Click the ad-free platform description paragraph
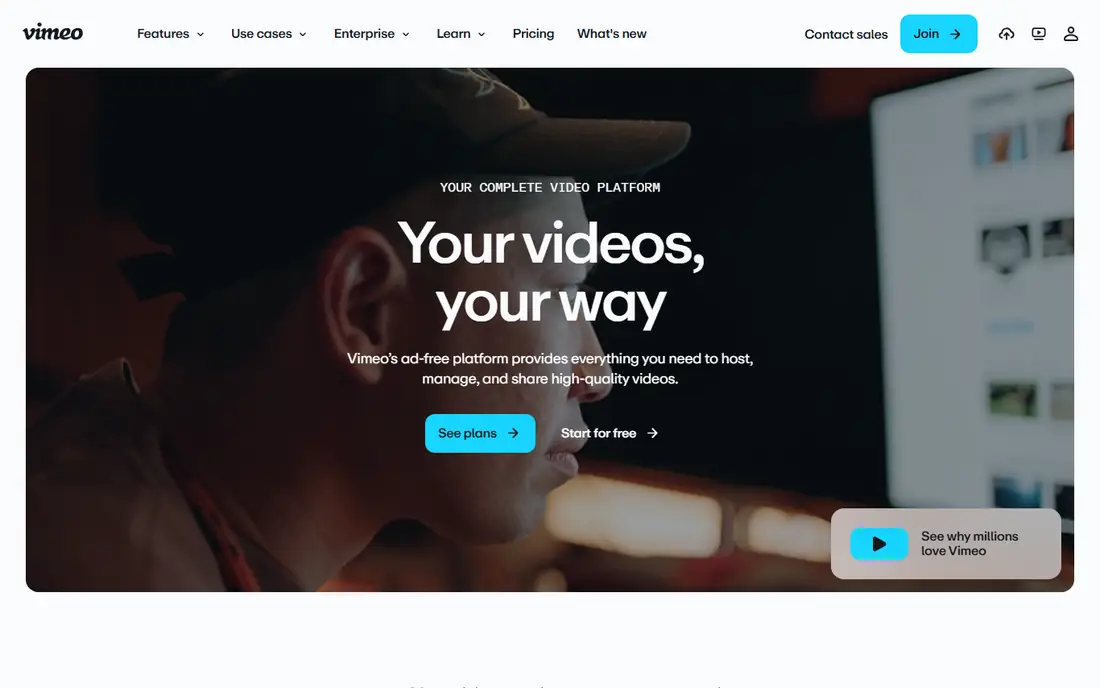Screen dimensions: 1100x688 point(550,368)
